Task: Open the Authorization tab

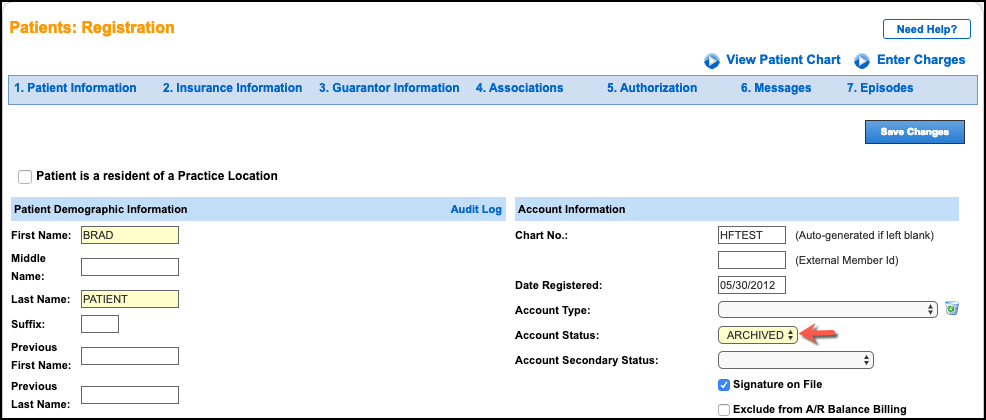Action: click(652, 88)
